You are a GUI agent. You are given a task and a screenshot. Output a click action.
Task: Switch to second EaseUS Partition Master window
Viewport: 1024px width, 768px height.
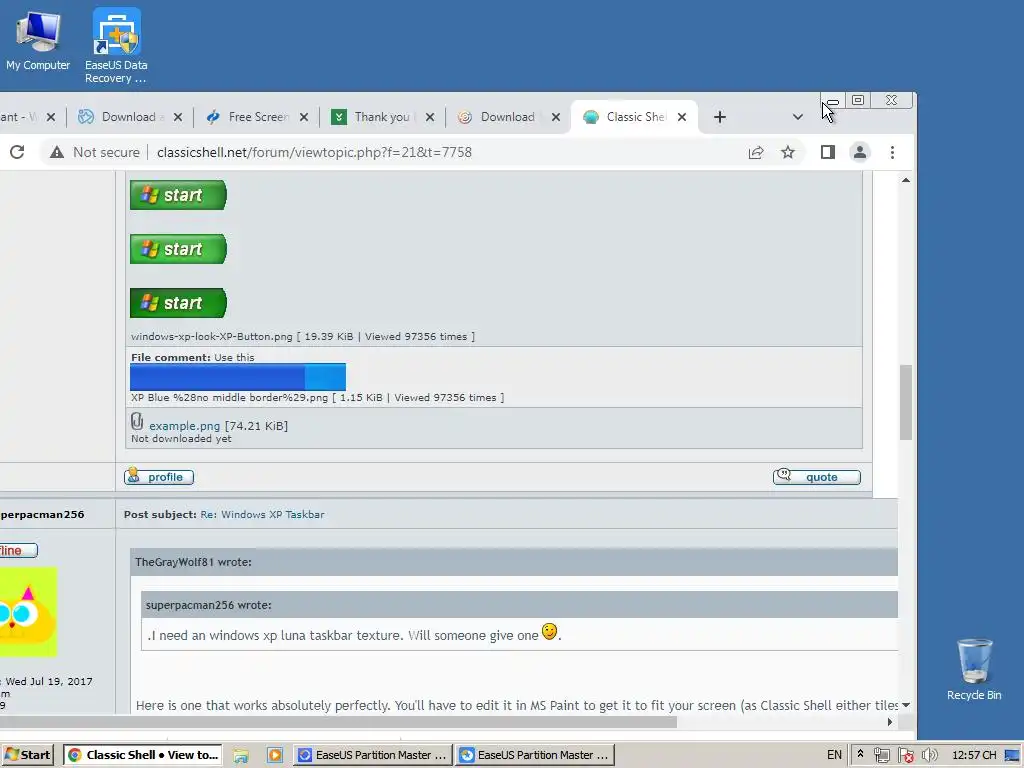click(x=534, y=755)
